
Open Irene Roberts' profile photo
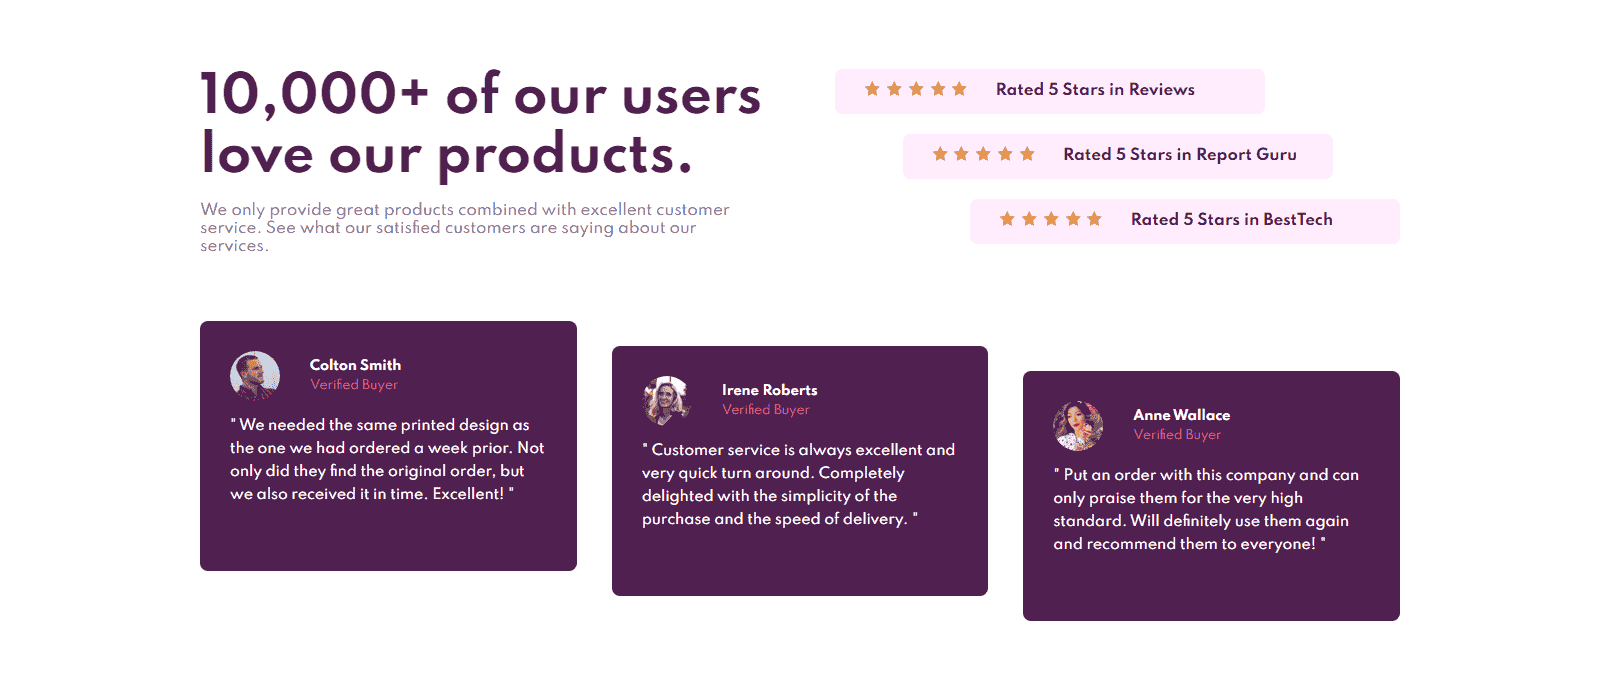coord(667,401)
